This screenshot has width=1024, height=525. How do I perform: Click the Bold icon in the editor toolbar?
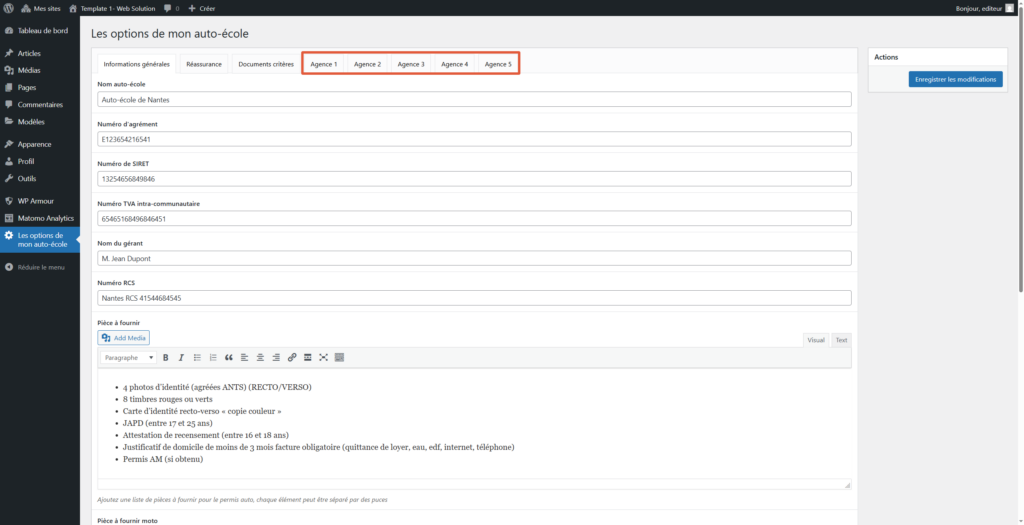click(165, 357)
